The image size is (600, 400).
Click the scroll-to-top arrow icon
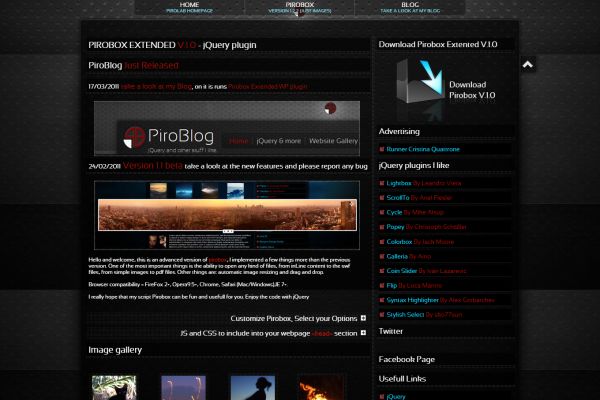coord(528,64)
